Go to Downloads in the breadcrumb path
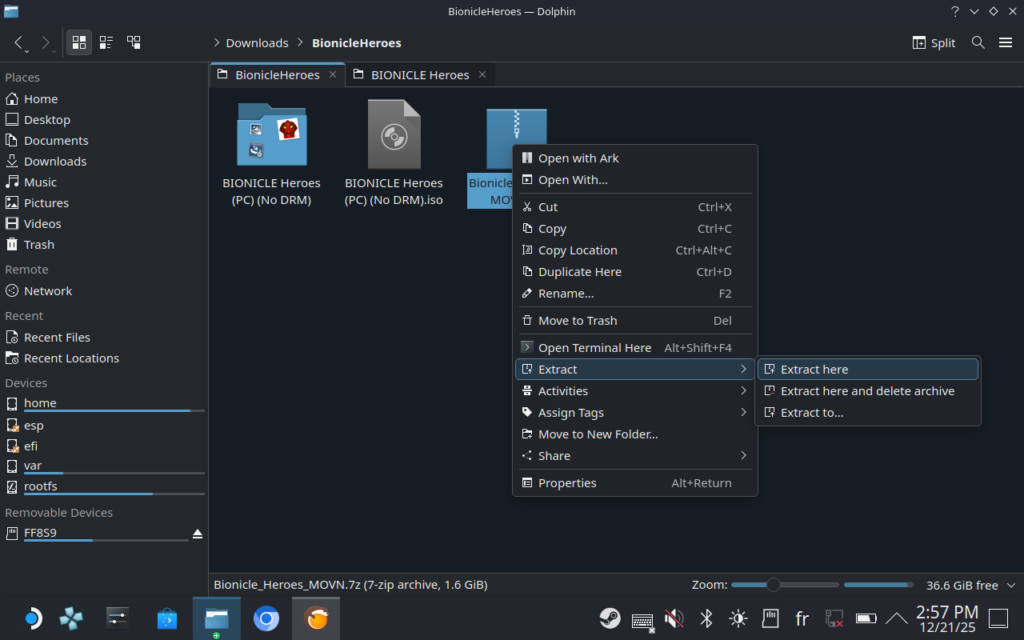1024x640 pixels. [x=256, y=43]
